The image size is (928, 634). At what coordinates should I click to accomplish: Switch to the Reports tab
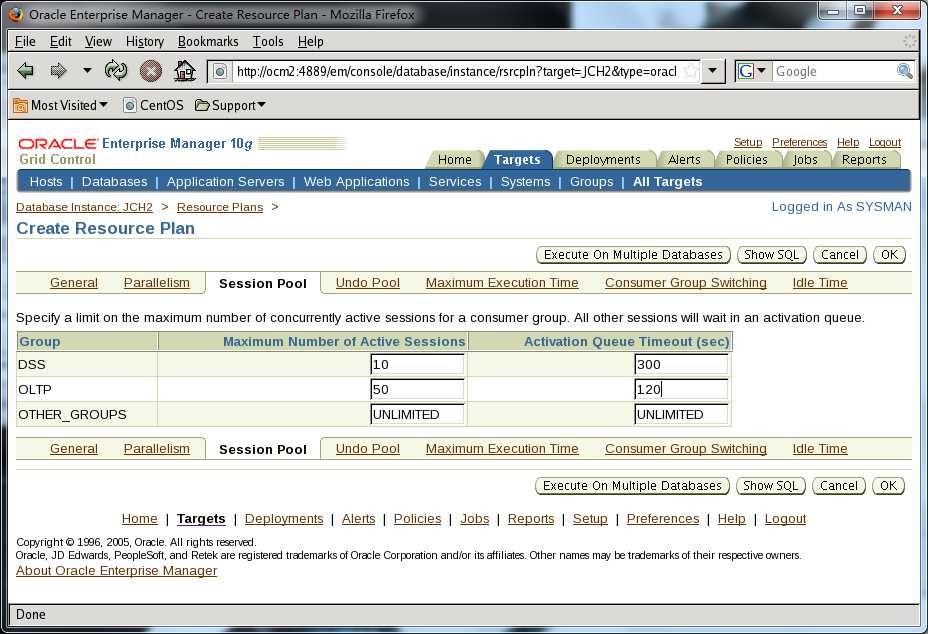pyautogui.click(x=864, y=160)
